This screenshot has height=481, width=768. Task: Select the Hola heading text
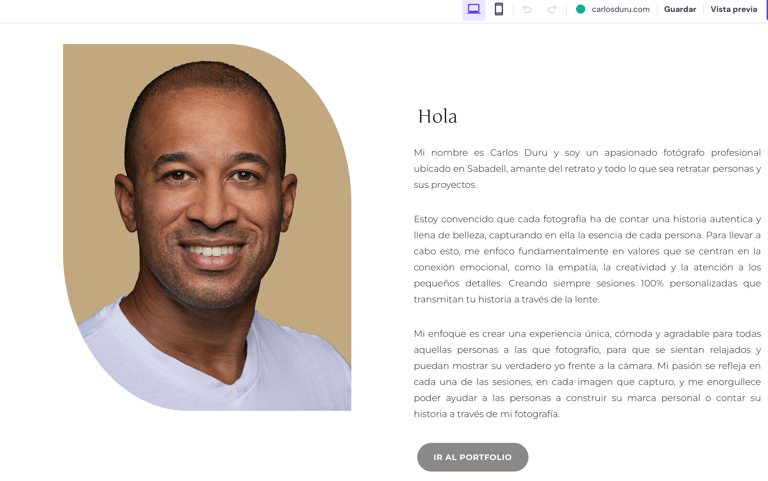point(437,117)
